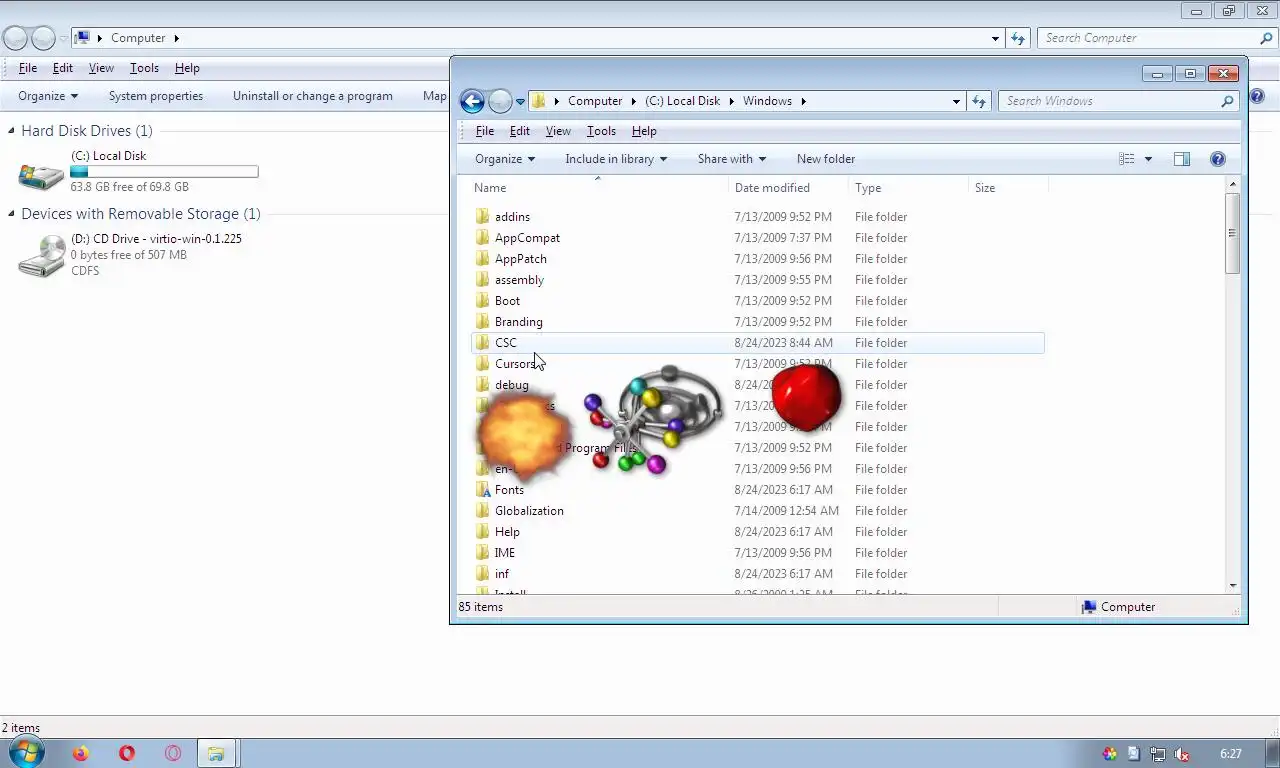Refresh the Windows folder address bar
This screenshot has width=1280, height=768.
point(979,101)
